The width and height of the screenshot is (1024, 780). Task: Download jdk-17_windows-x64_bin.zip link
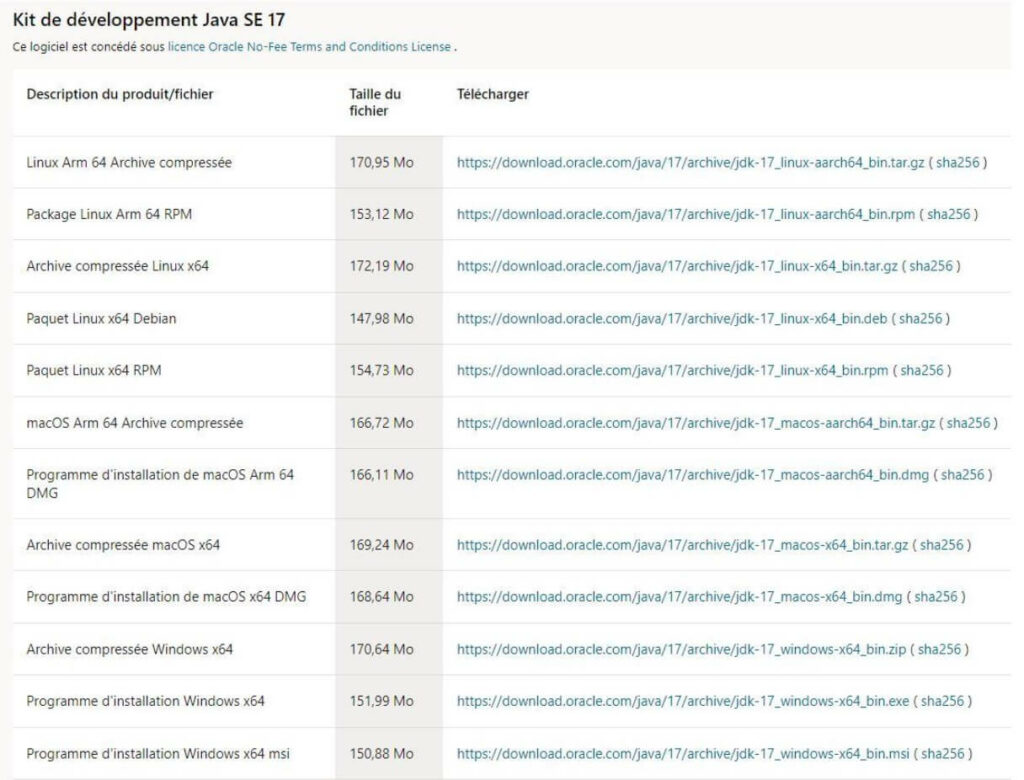682,649
